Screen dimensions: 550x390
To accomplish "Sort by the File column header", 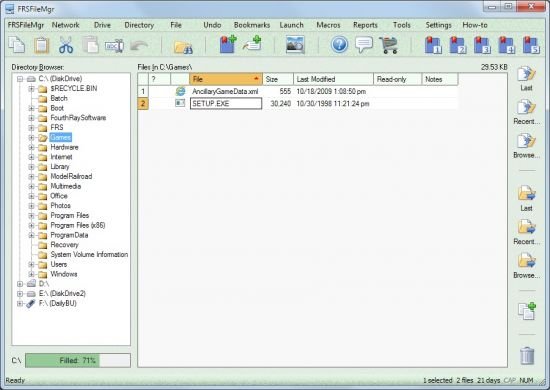I will pyautogui.click(x=226, y=79).
